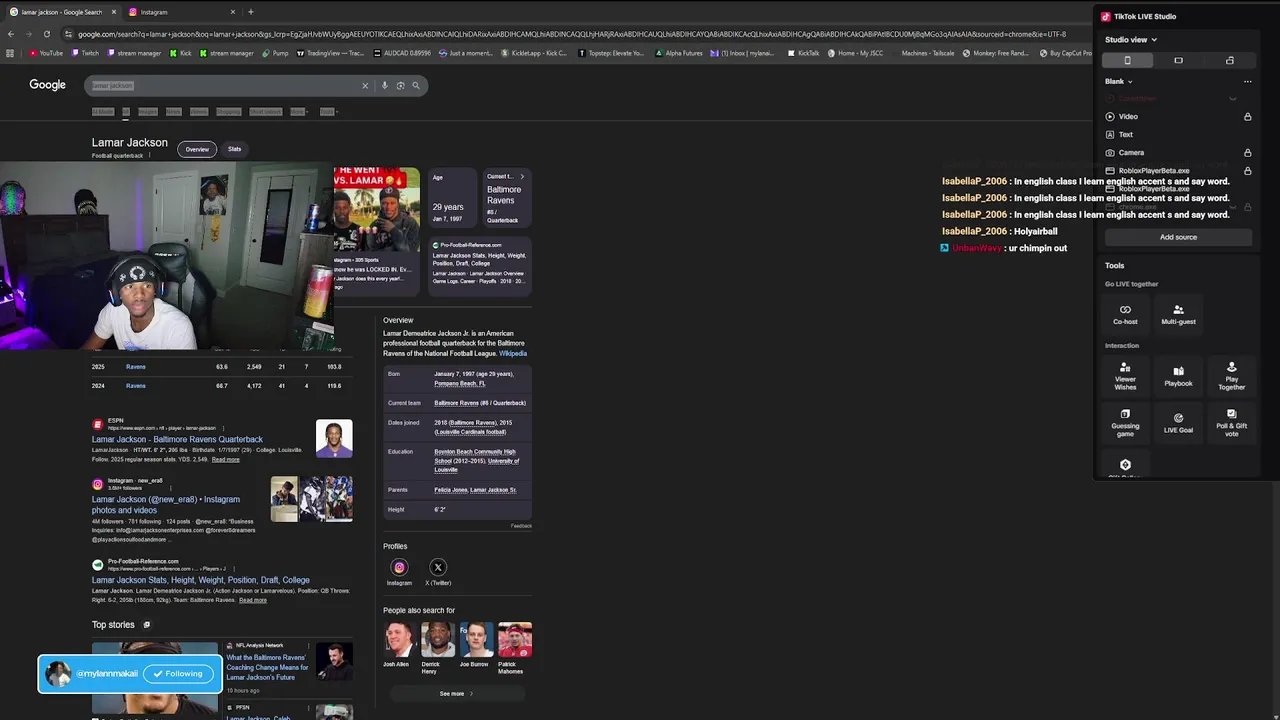
Task: Switch to the Instagram browser tab
Action: tap(180, 12)
